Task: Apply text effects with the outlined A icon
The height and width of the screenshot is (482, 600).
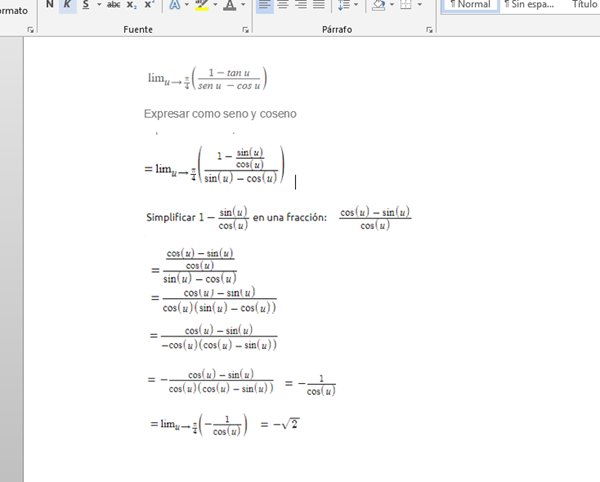Action: 175,5
